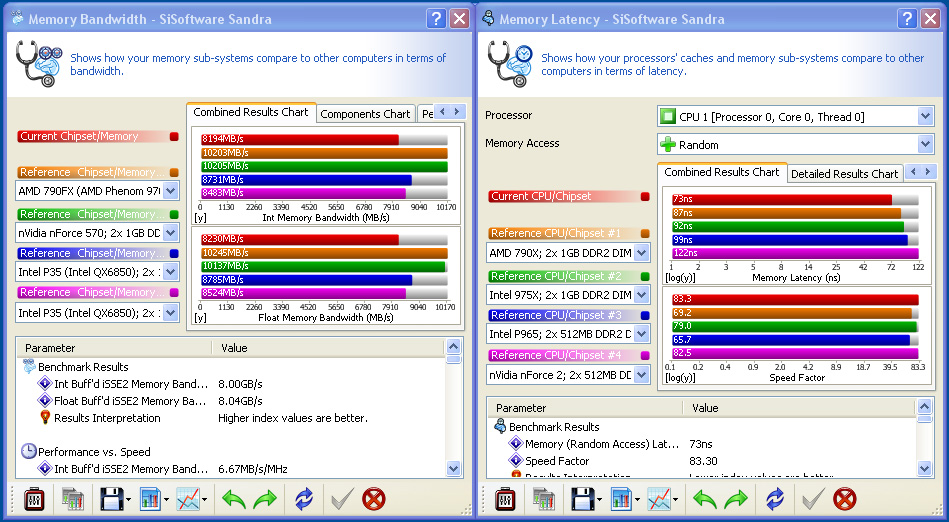Click copy results icon in Memory Bandwidth toolbar
949x522 pixels.
click(72, 499)
